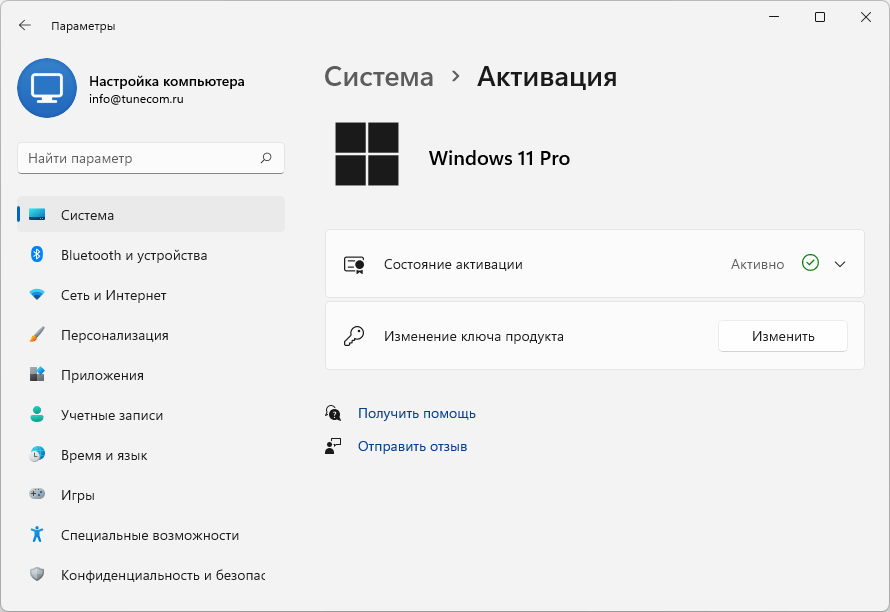
Task: Expand the Состояние активации chevron
Action: tap(840, 264)
